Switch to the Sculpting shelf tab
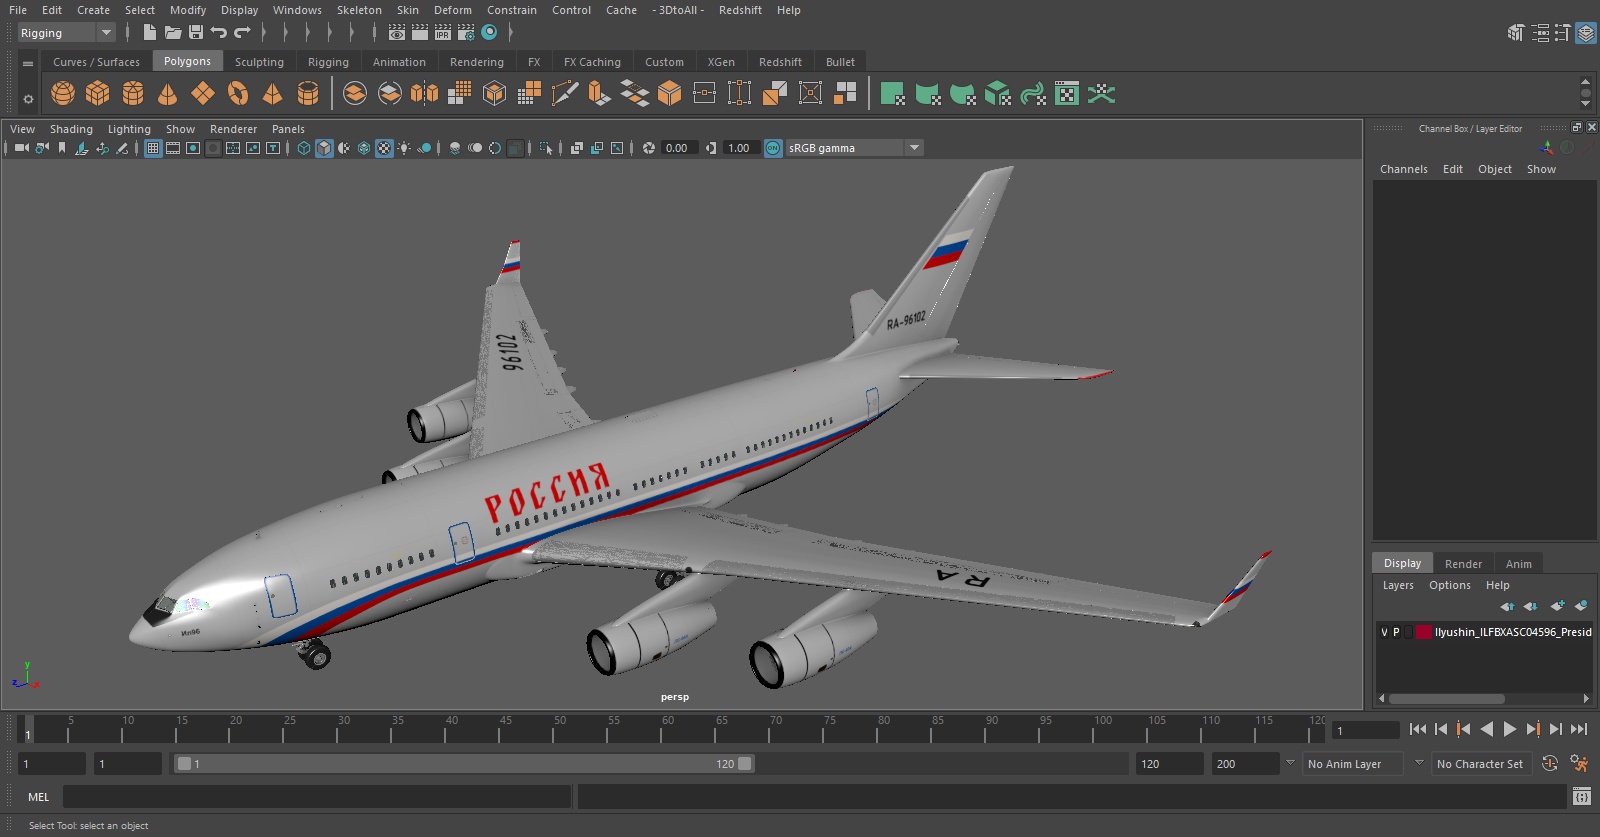The width and height of the screenshot is (1600, 837). (259, 62)
